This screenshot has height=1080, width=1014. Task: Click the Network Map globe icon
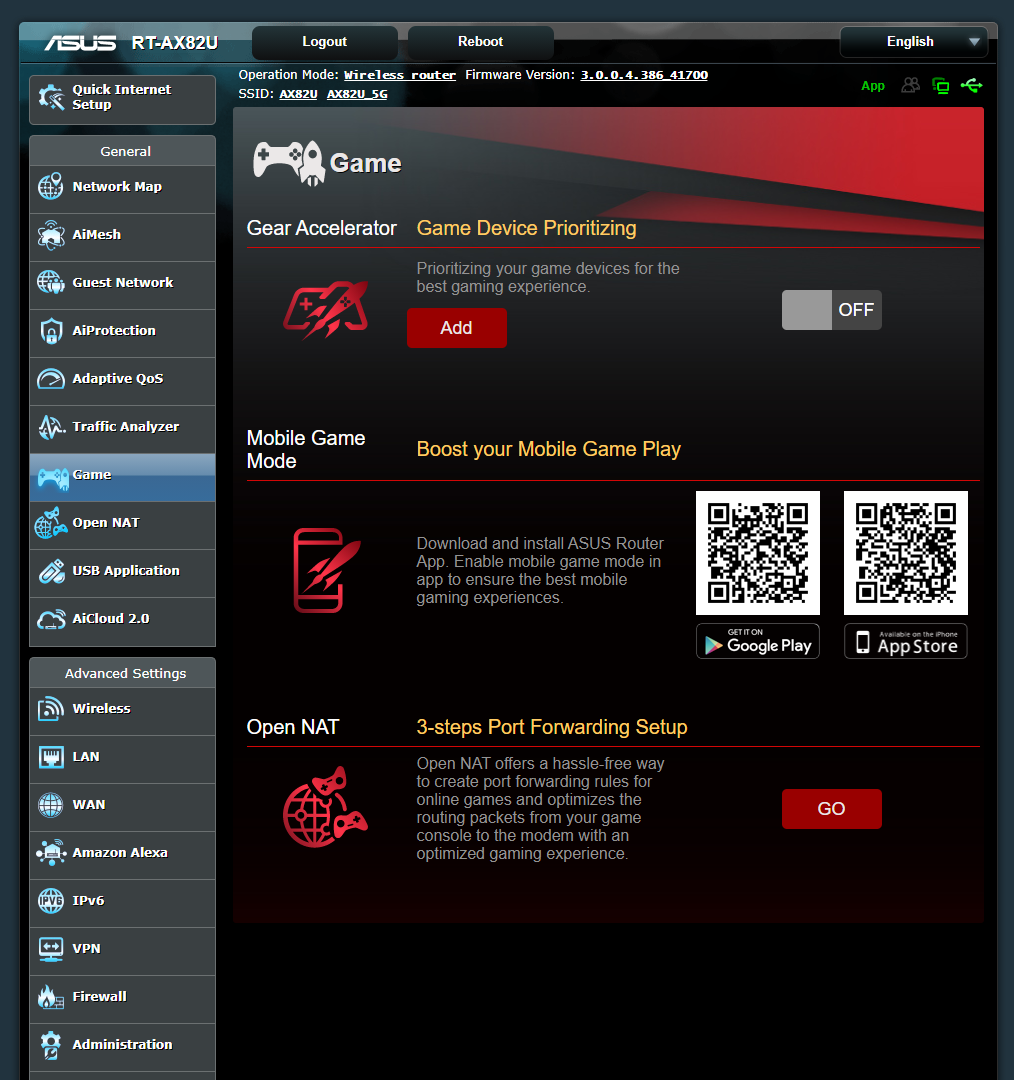coord(51,187)
